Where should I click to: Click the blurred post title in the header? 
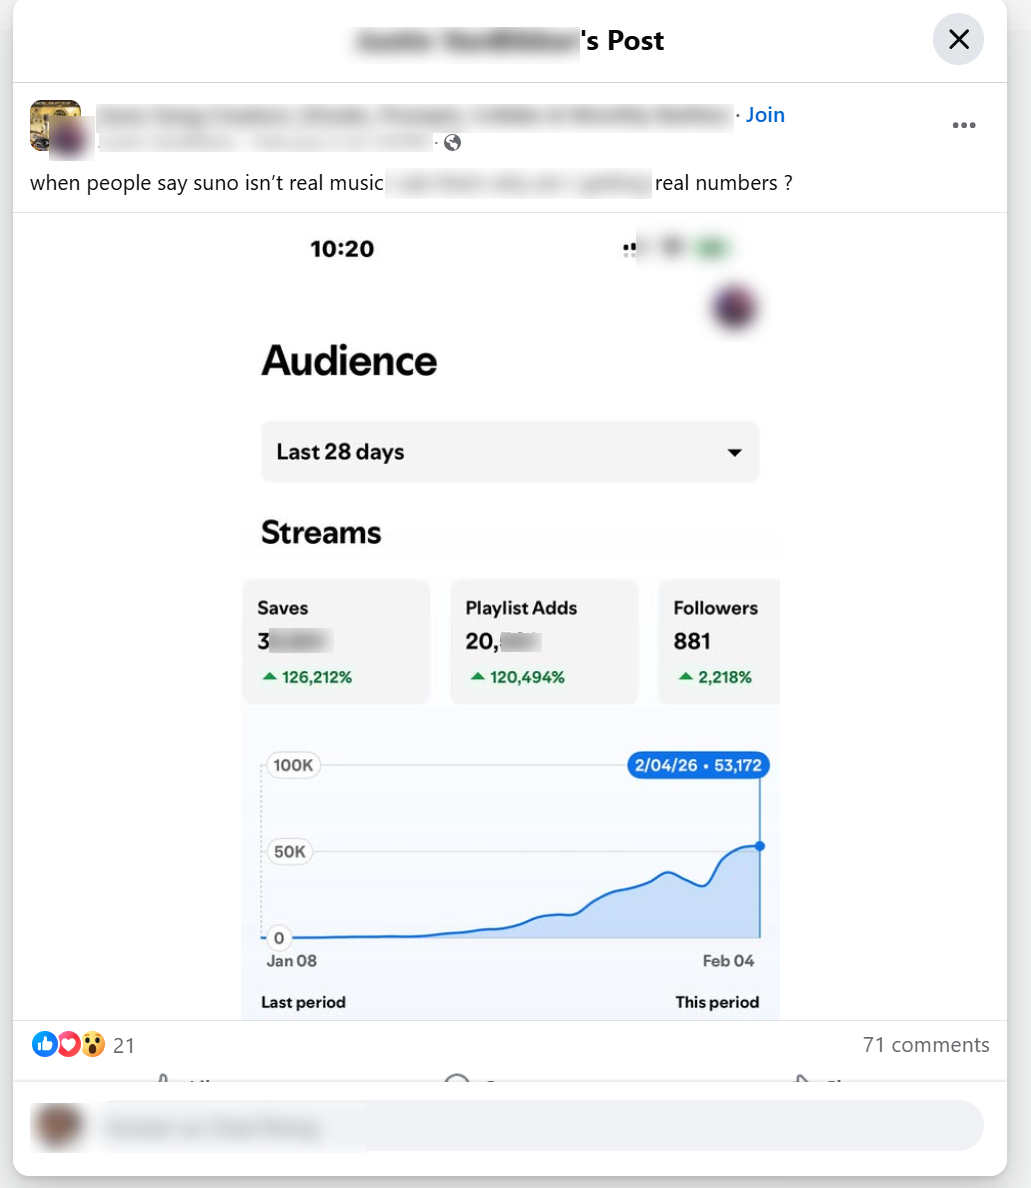(467, 41)
